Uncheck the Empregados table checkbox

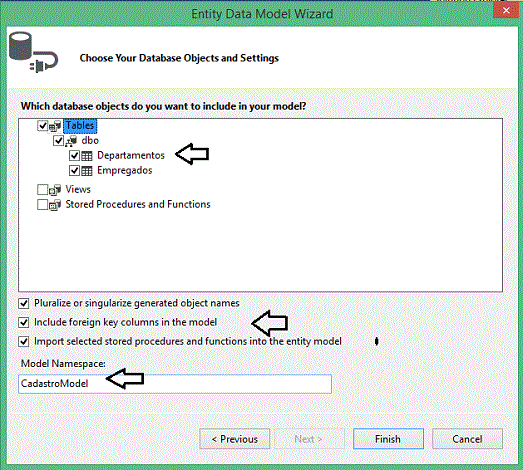point(74,171)
